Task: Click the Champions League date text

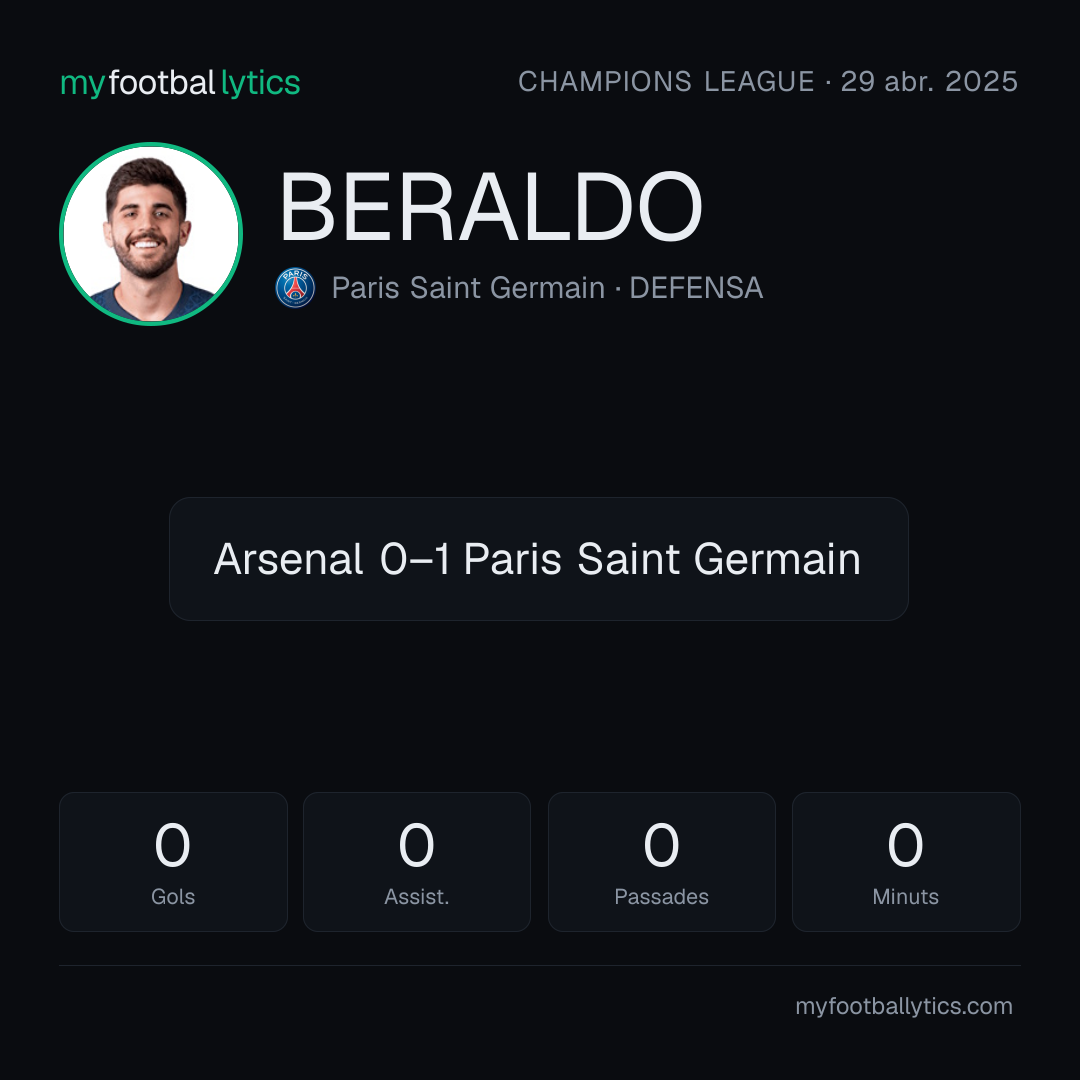Action: 768,81
